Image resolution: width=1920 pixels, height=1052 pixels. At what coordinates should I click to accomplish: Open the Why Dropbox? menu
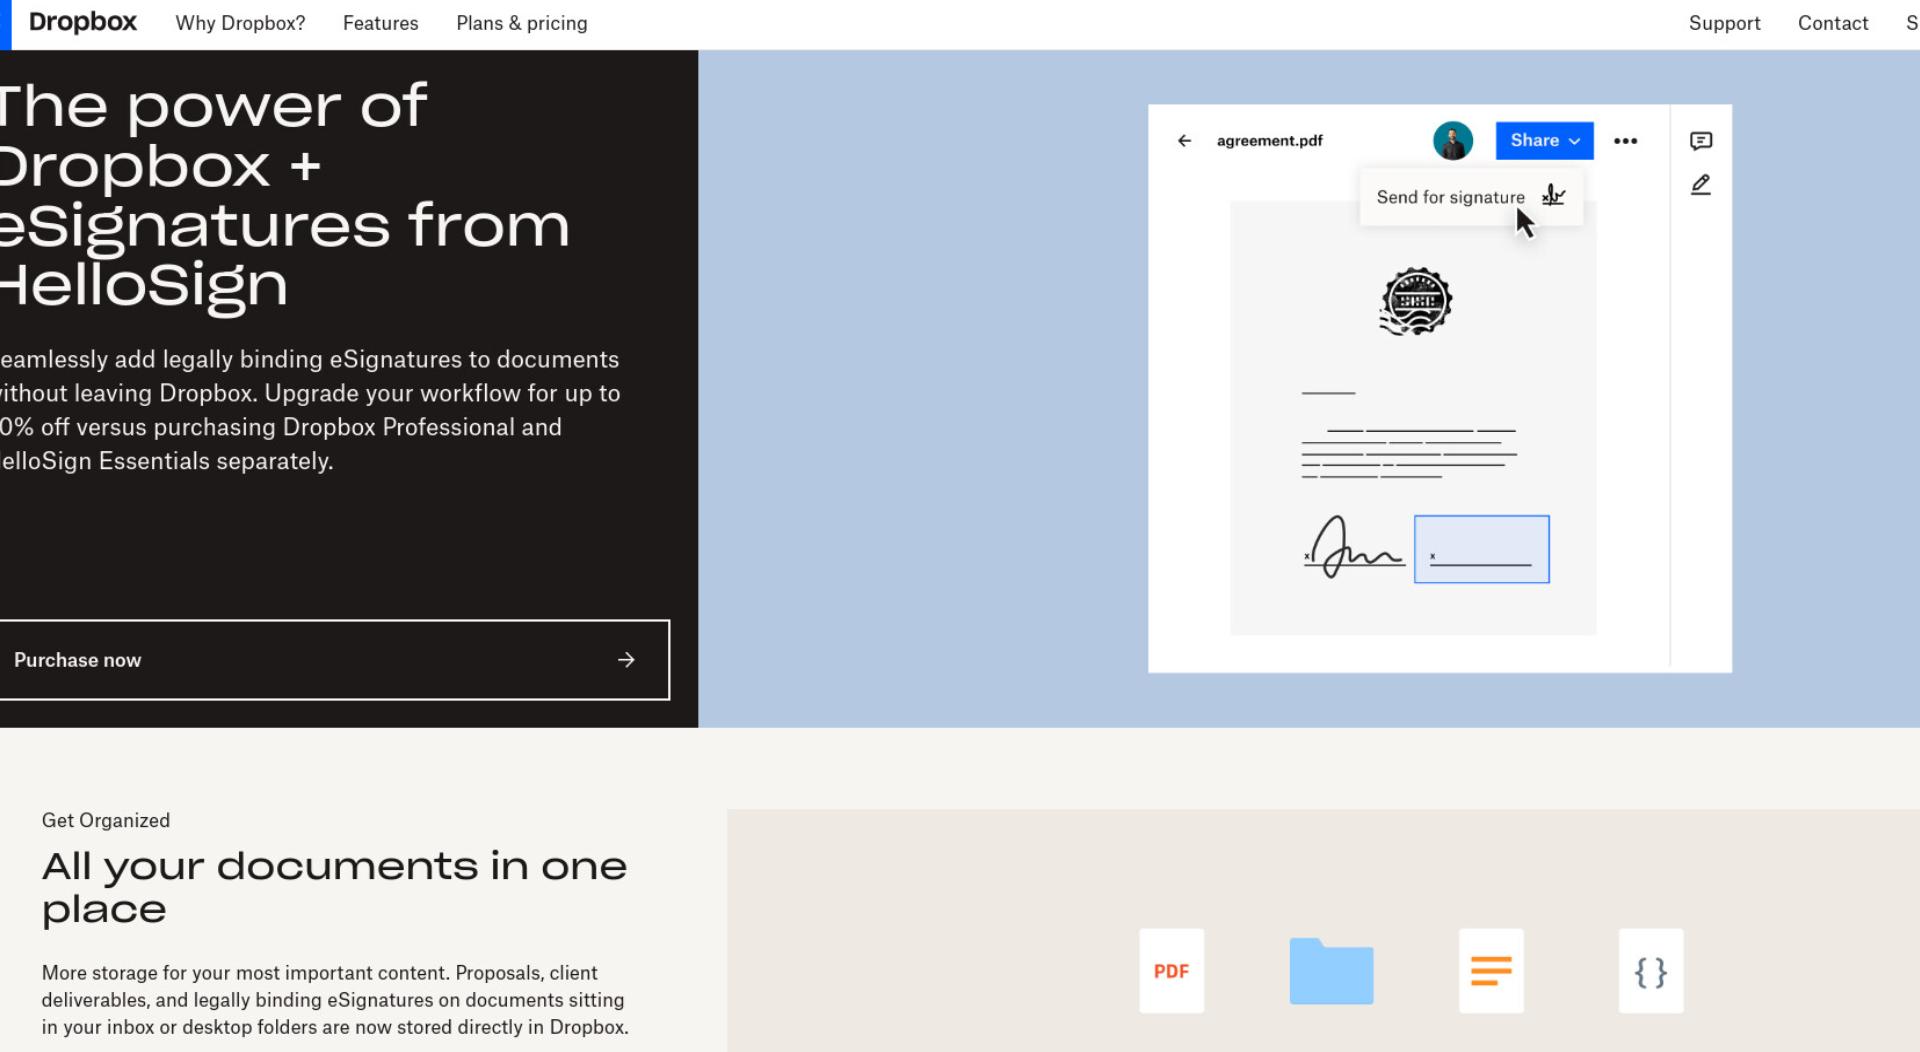pos(240,23)
